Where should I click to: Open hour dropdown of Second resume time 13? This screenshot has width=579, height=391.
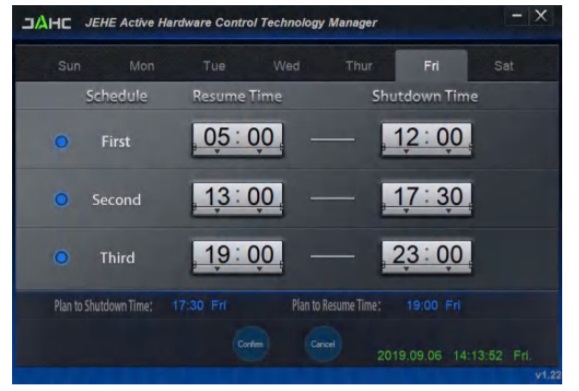(217, 210)
